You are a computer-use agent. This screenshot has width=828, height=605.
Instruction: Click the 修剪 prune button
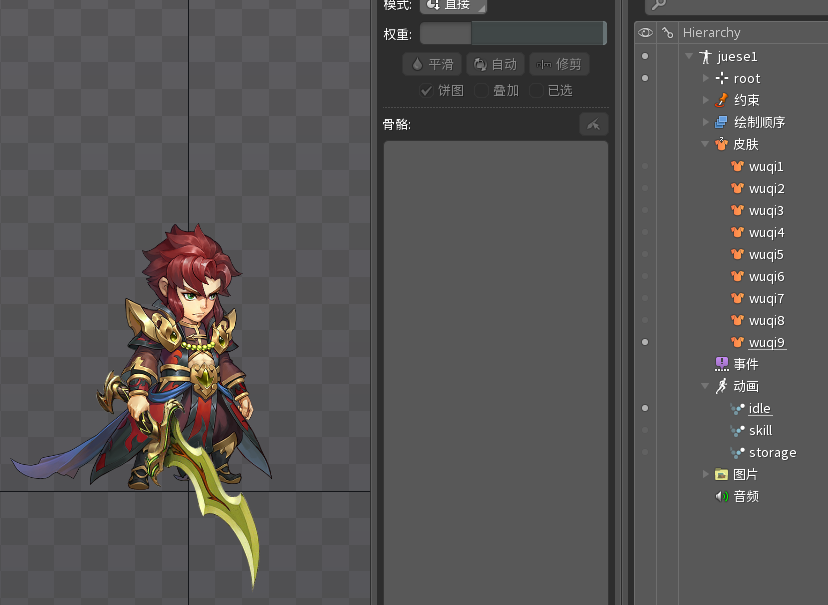[559, 64]
